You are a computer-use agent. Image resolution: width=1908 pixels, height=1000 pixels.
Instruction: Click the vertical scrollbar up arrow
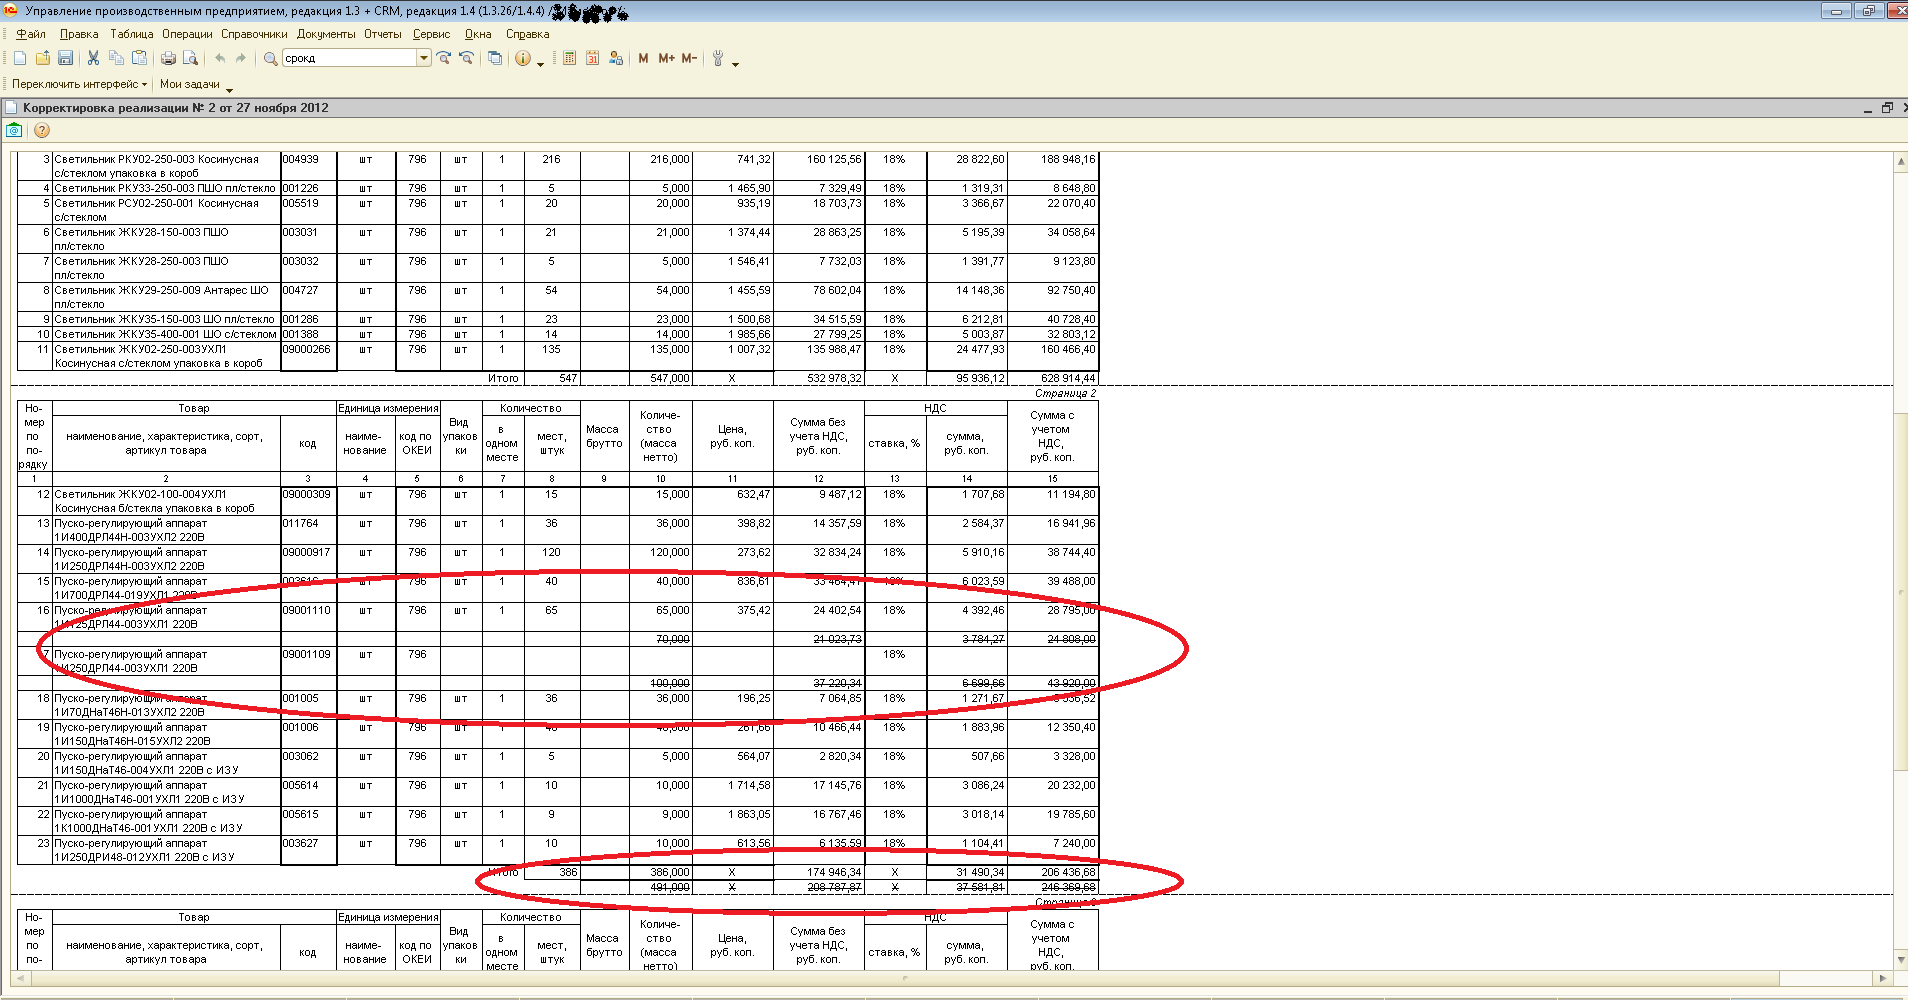pyautogui.click(x=1900, y=160)
